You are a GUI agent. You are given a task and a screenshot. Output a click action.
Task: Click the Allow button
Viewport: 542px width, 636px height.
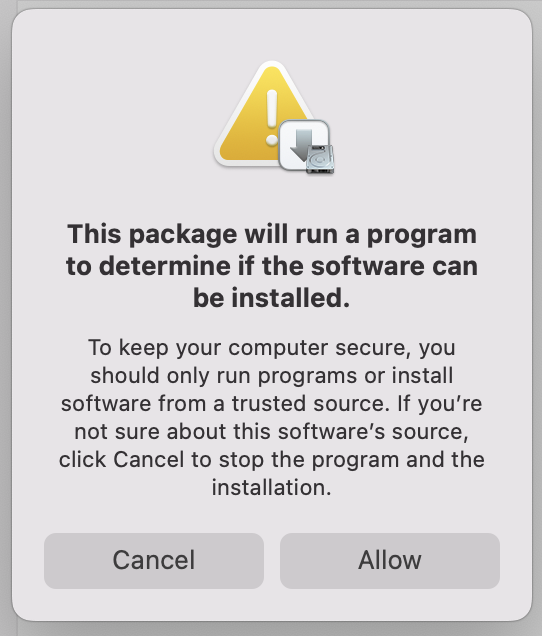(x=389, y=561)
